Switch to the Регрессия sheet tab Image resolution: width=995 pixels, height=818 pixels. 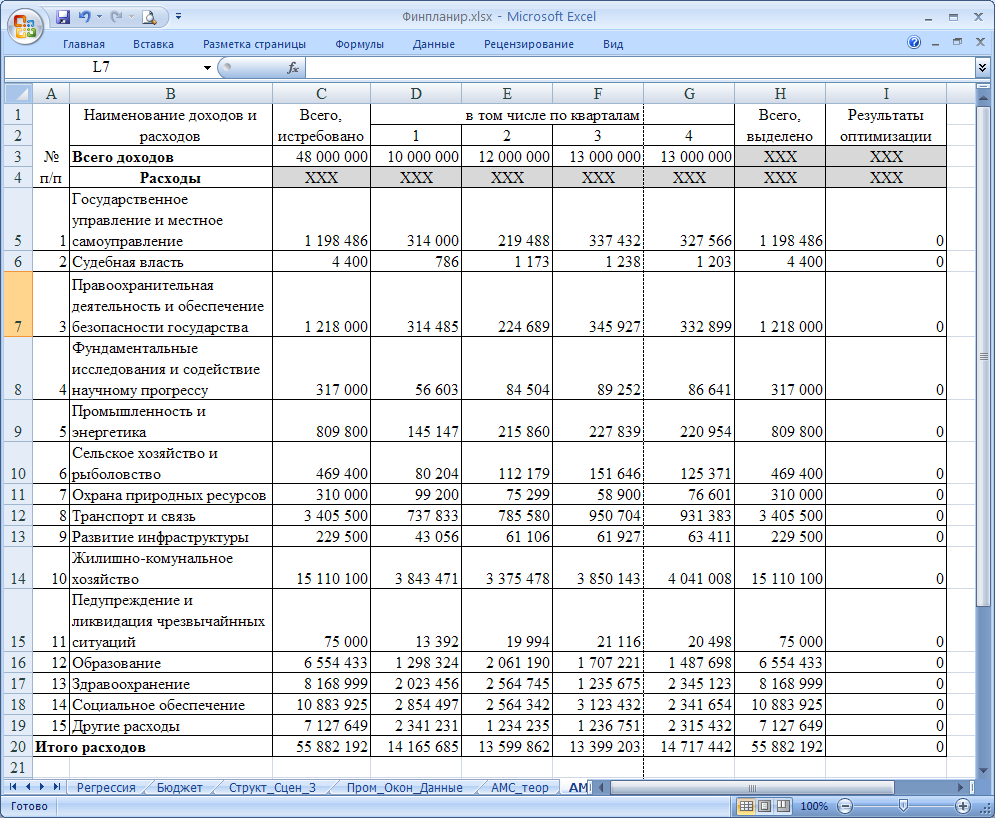coord(106,788)
